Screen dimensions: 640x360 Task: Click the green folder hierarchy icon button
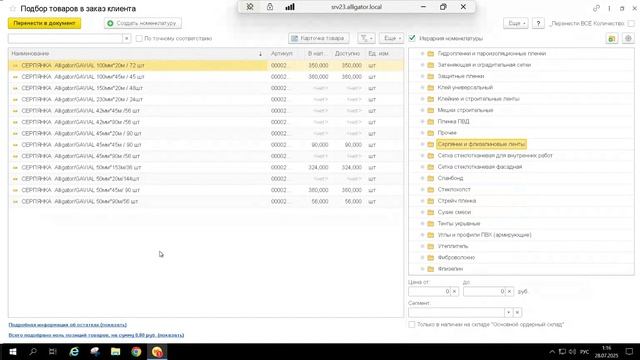coord(612,38)
